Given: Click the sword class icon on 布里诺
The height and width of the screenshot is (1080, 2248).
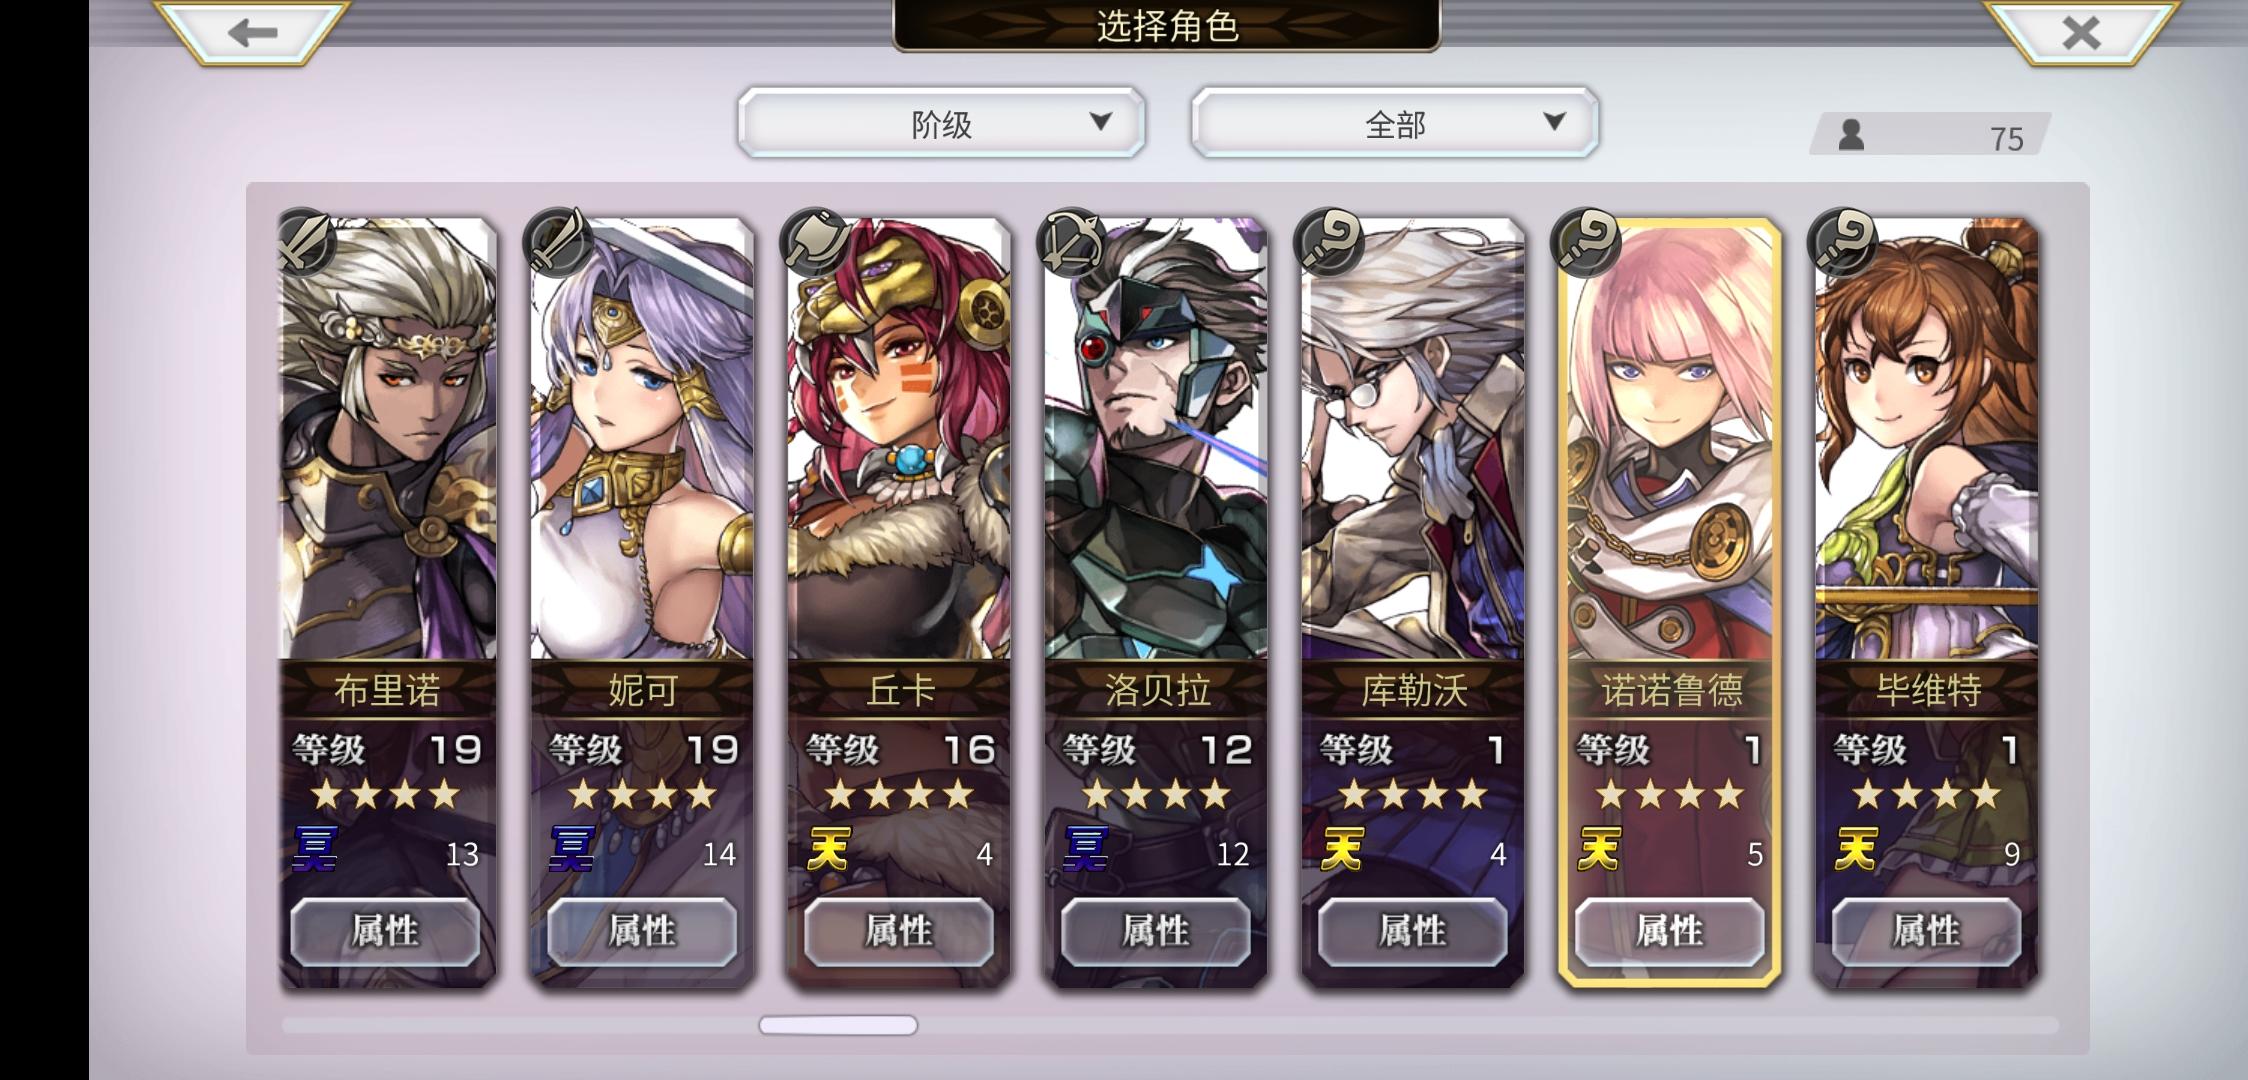Looking at the screenshot, I should (x=302, y=242).
